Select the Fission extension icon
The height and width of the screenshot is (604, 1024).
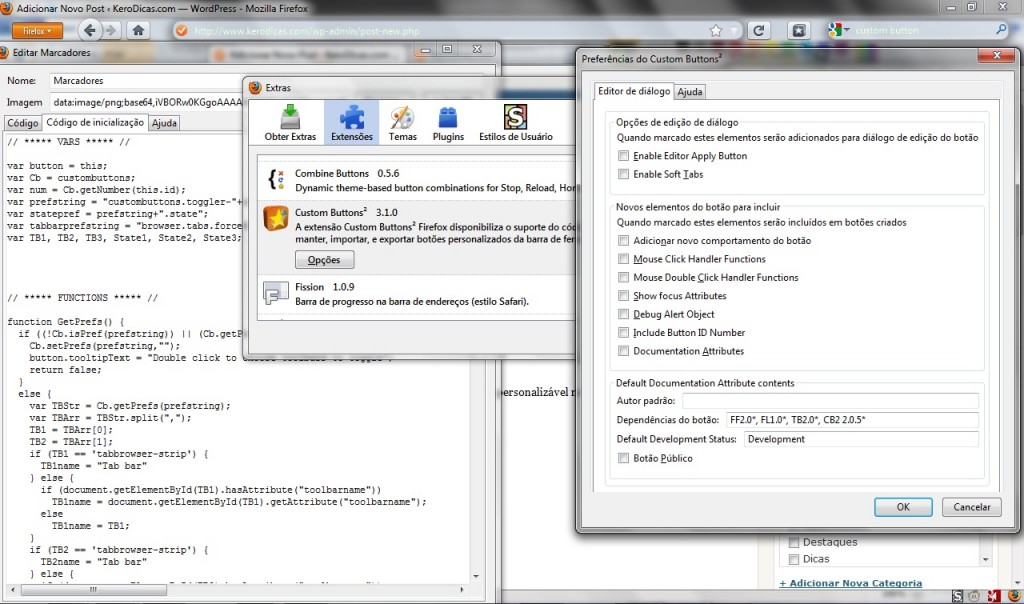click(x=275, y=293)
